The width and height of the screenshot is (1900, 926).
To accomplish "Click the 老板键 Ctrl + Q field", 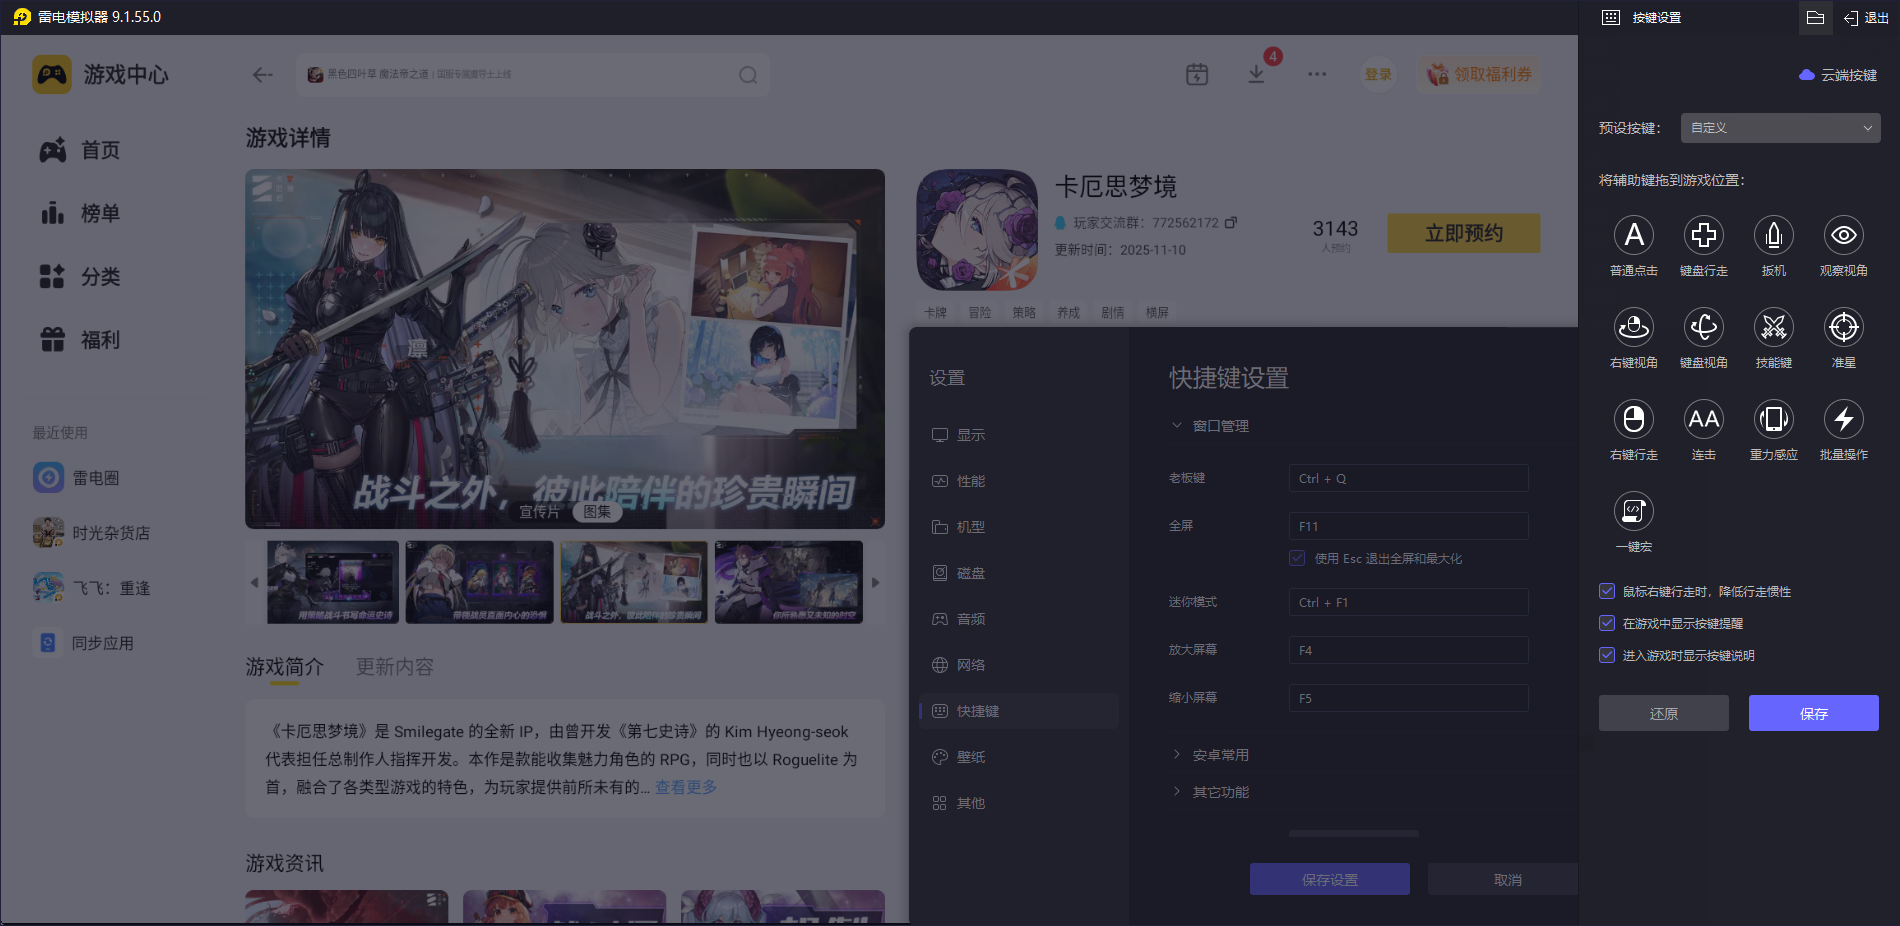I will [1408, 478].
